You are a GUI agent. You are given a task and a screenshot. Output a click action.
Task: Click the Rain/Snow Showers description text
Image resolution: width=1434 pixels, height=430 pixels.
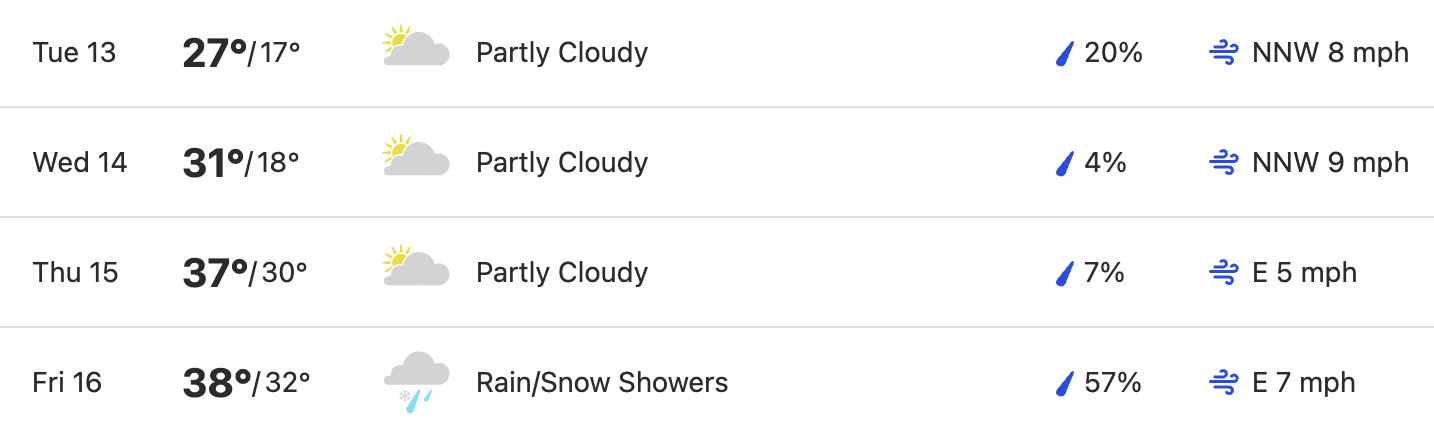click(x=602, y=383)
